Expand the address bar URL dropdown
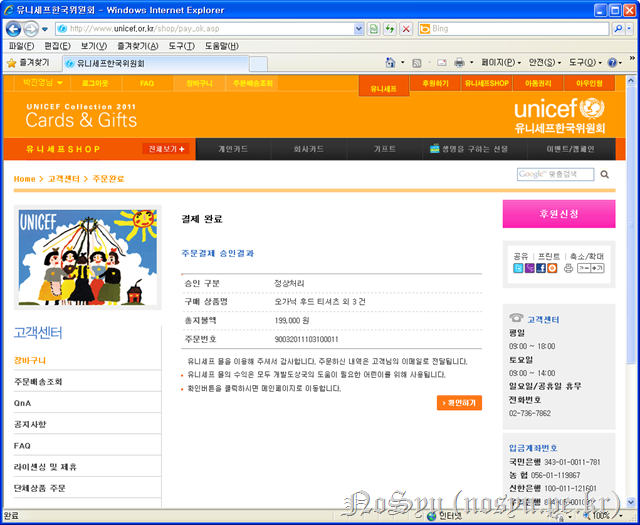640x525 pixels. [x=359, y=29]
